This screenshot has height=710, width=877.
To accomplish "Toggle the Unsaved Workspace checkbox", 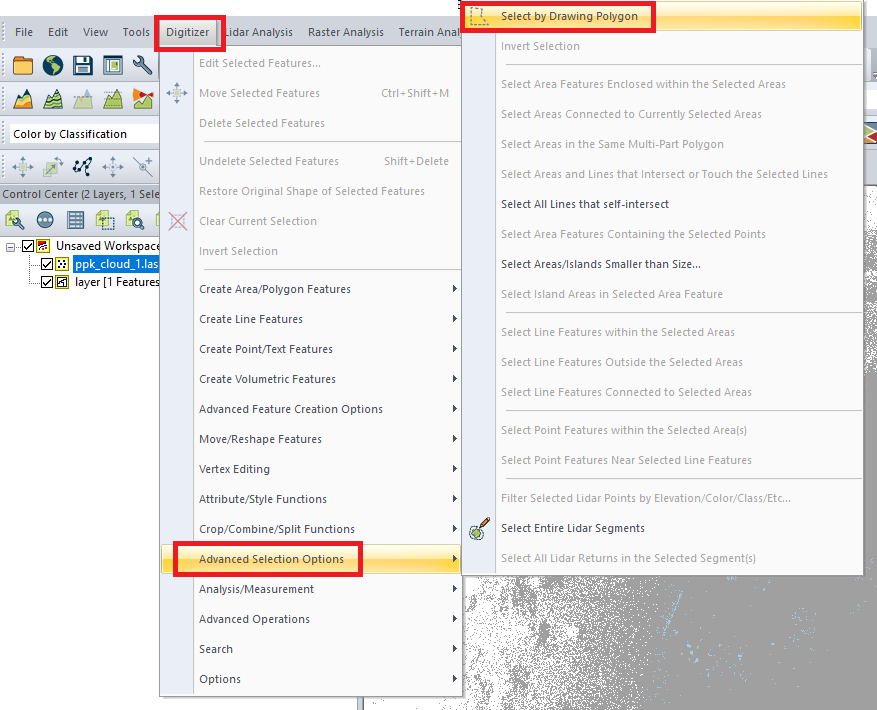I will [28, 246].
